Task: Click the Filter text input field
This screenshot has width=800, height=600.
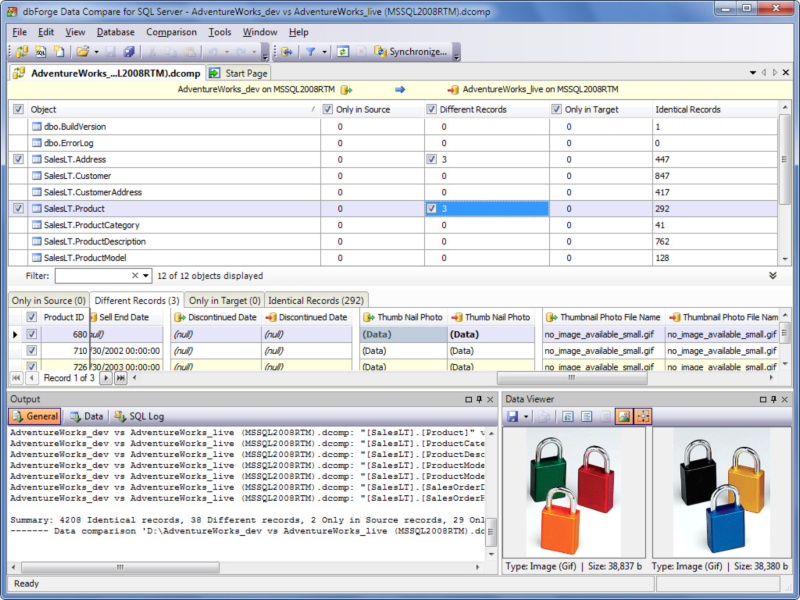Action: pos(93,276)
